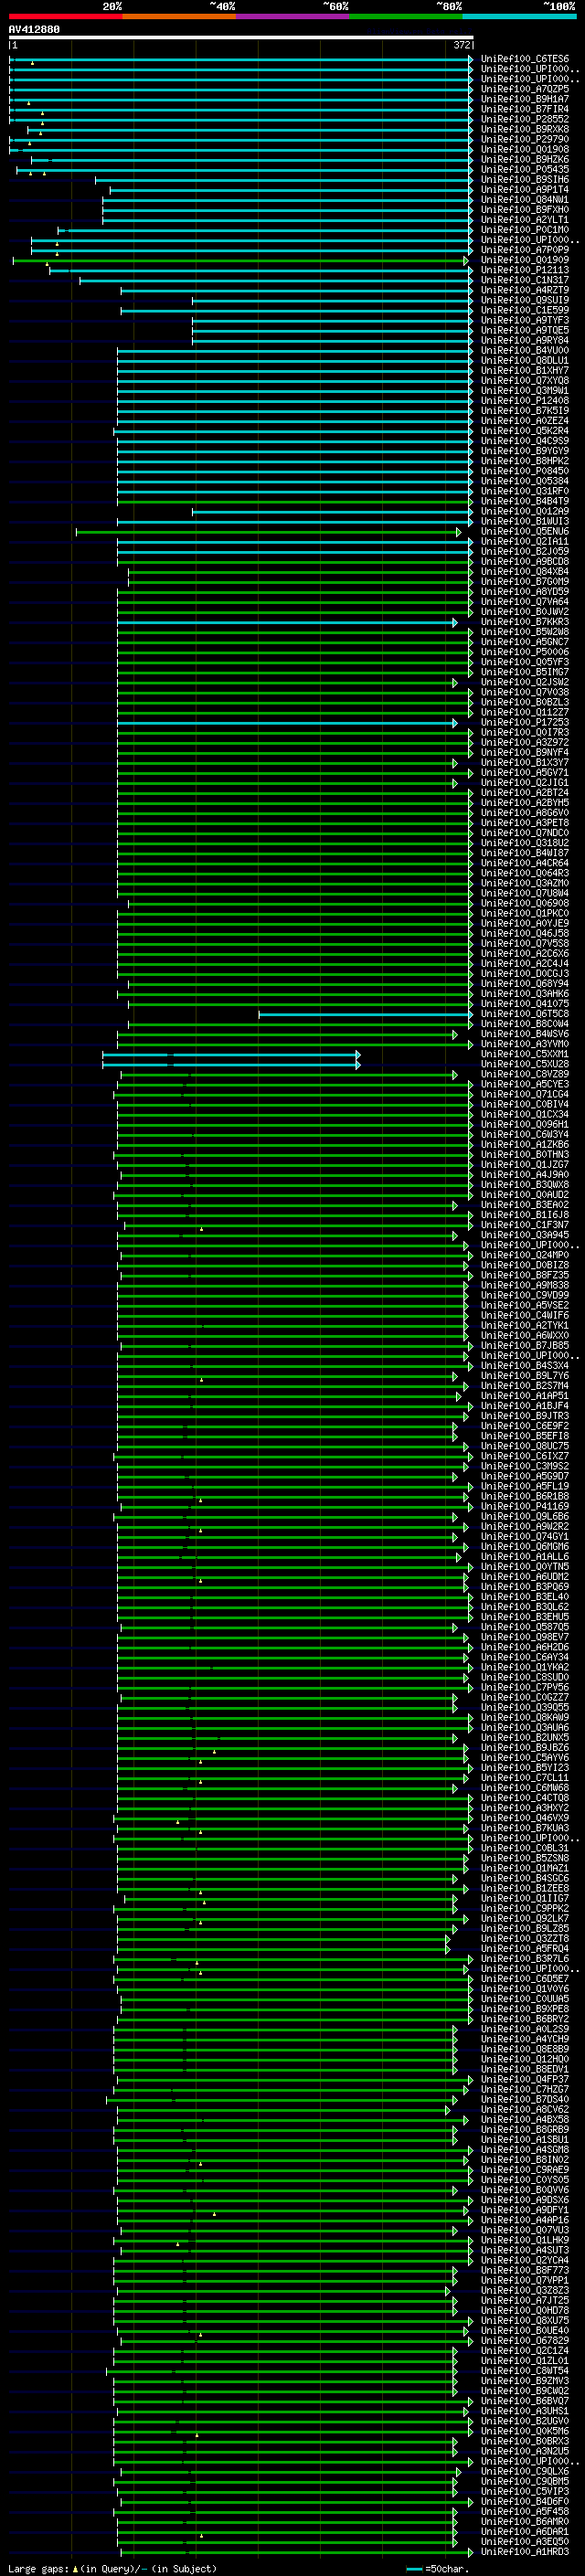This screenshot has width=585, height=2576.
Task: Select the UniRef100_C1N317 label
Action: click(x=525, y=280)
